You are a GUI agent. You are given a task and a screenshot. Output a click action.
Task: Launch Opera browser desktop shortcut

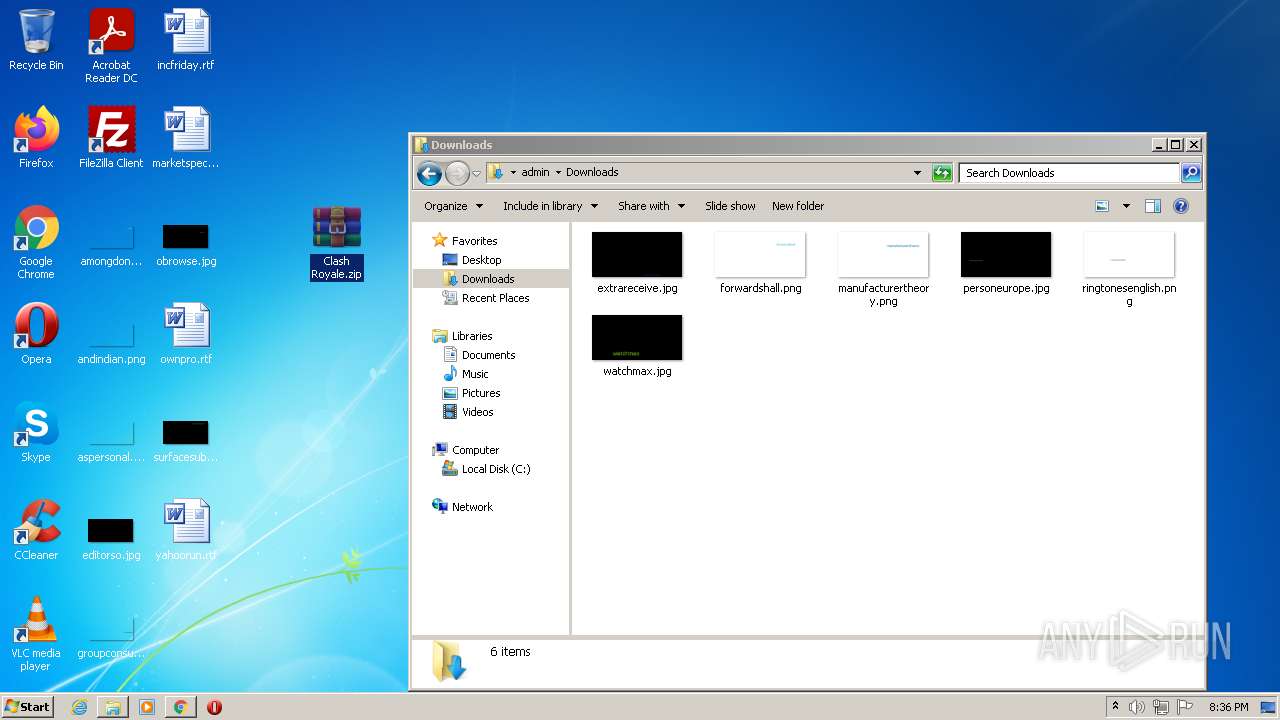click(x=36, y=333)
